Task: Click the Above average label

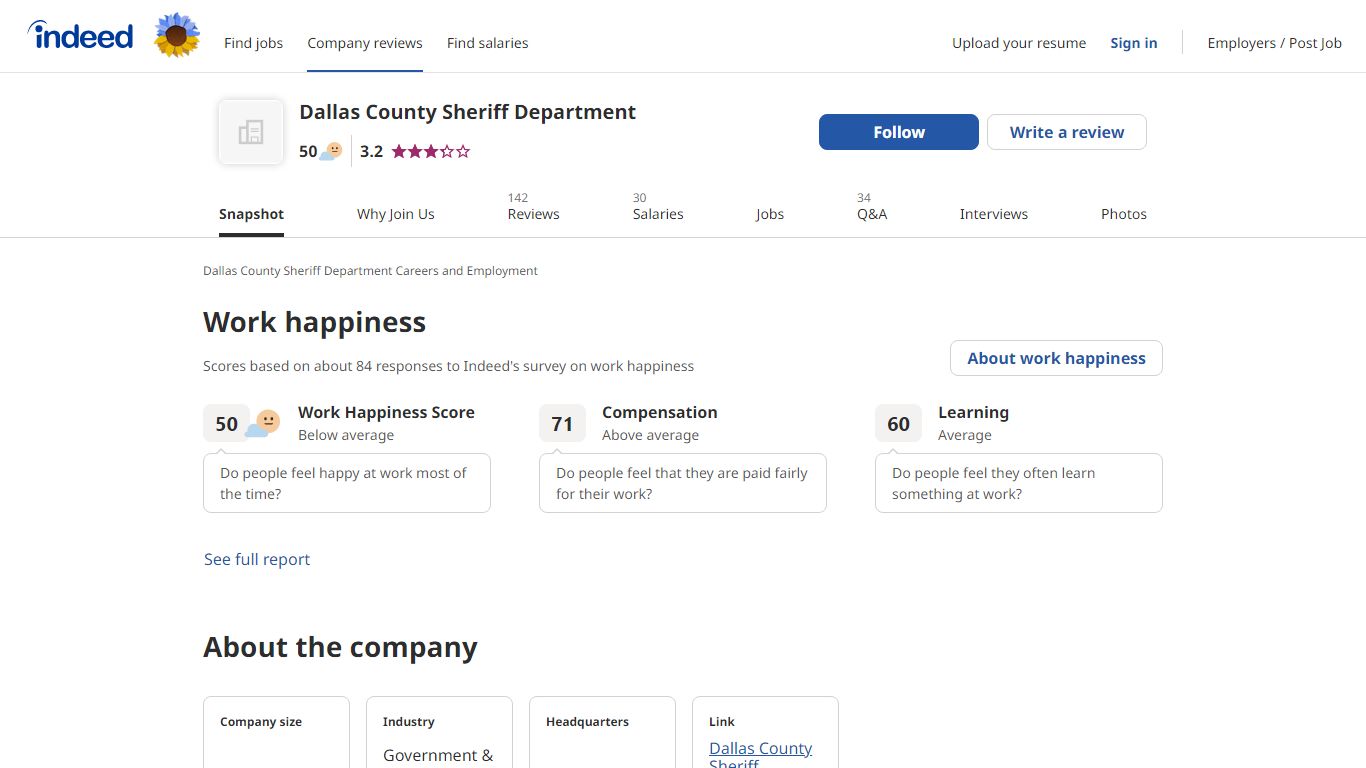Action: coord(650,435)
